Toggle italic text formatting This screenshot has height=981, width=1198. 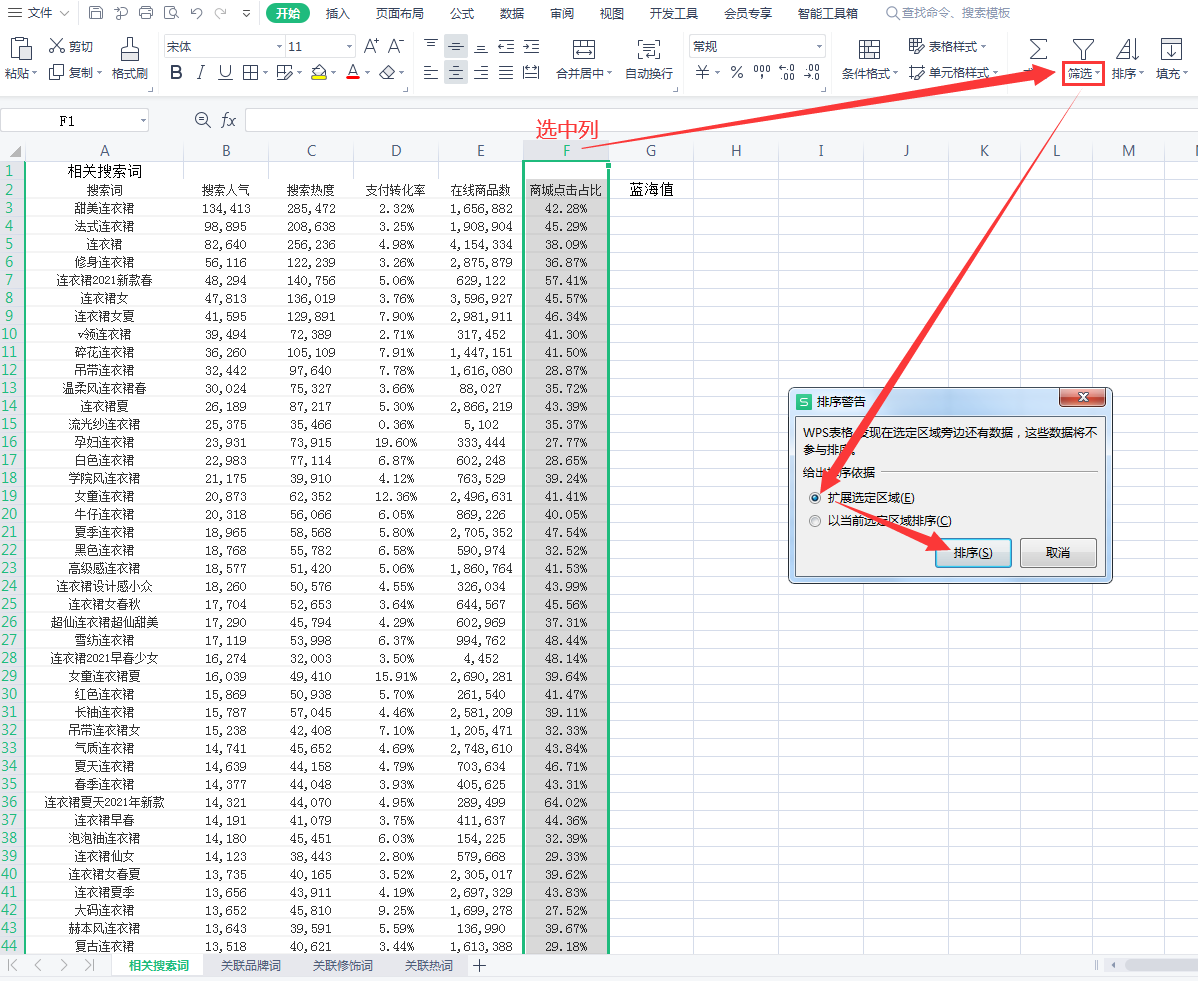click(200, 72)
